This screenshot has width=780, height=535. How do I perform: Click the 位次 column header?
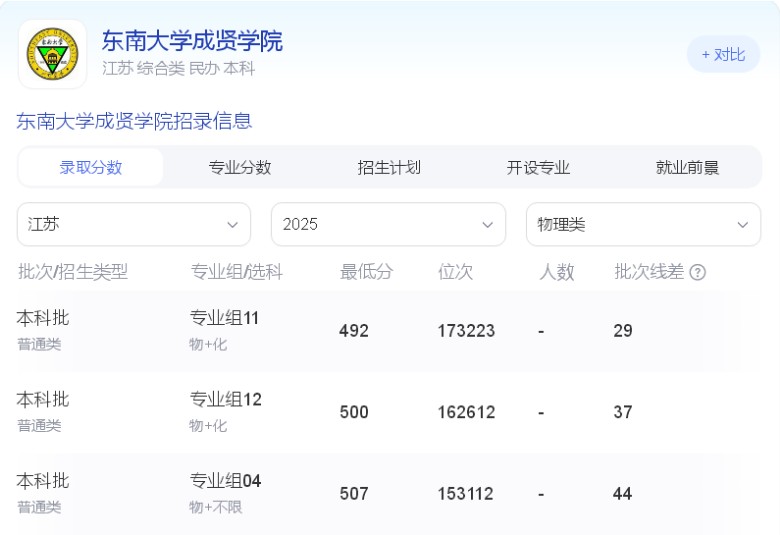[x=455, y=272]
